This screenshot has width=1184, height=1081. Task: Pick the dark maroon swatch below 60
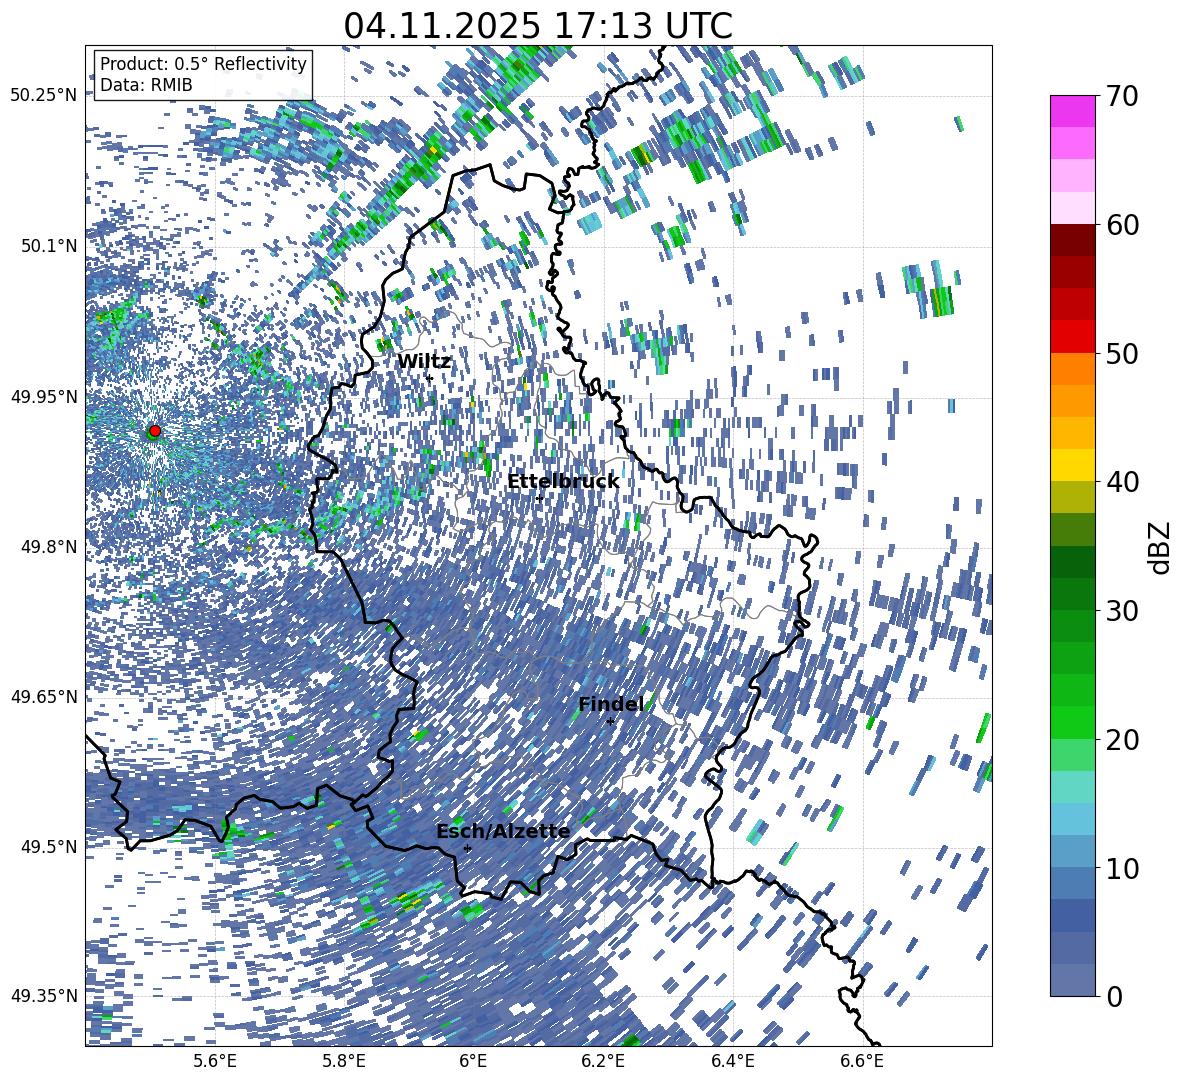coord(1073,240)
